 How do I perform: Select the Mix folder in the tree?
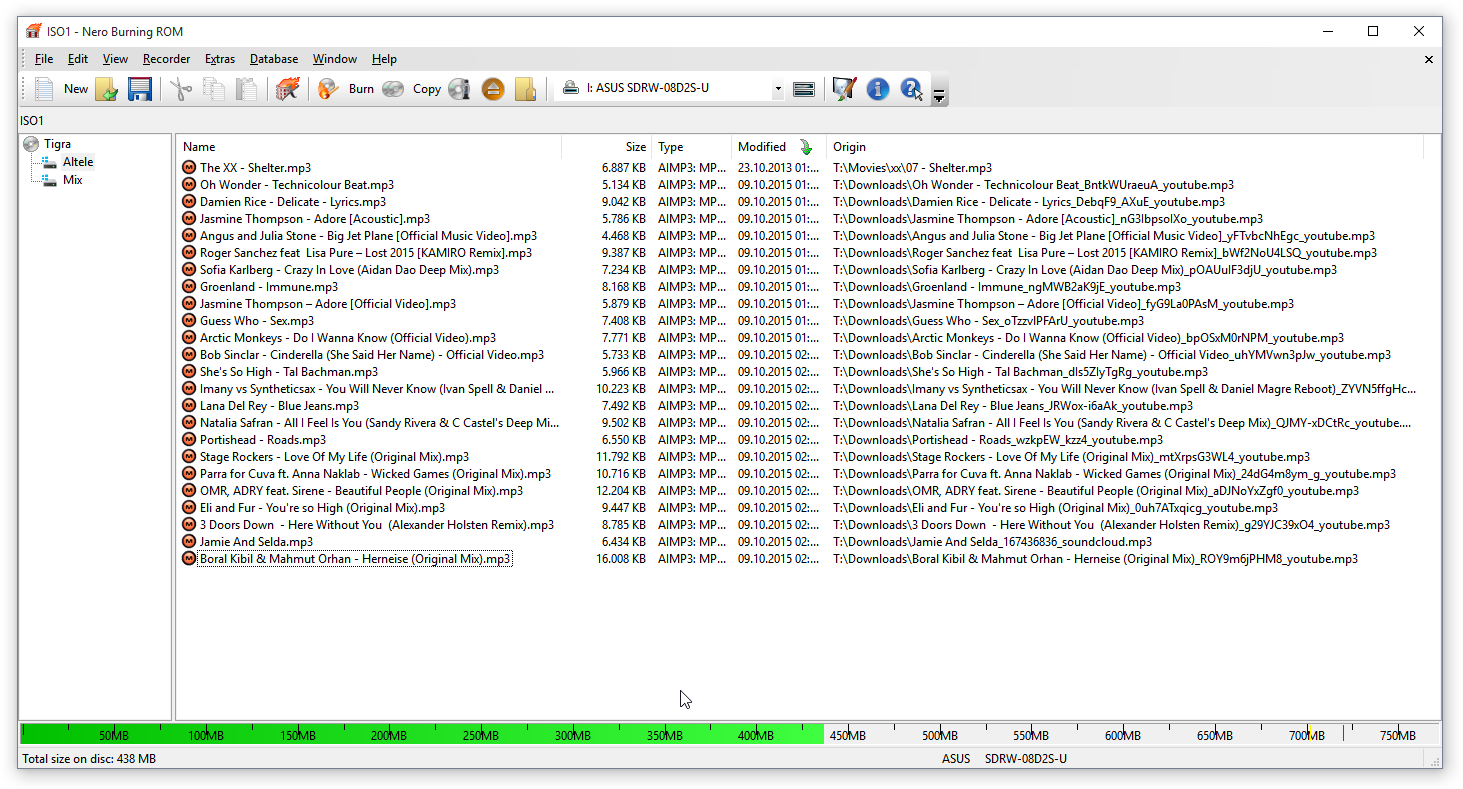73,180
